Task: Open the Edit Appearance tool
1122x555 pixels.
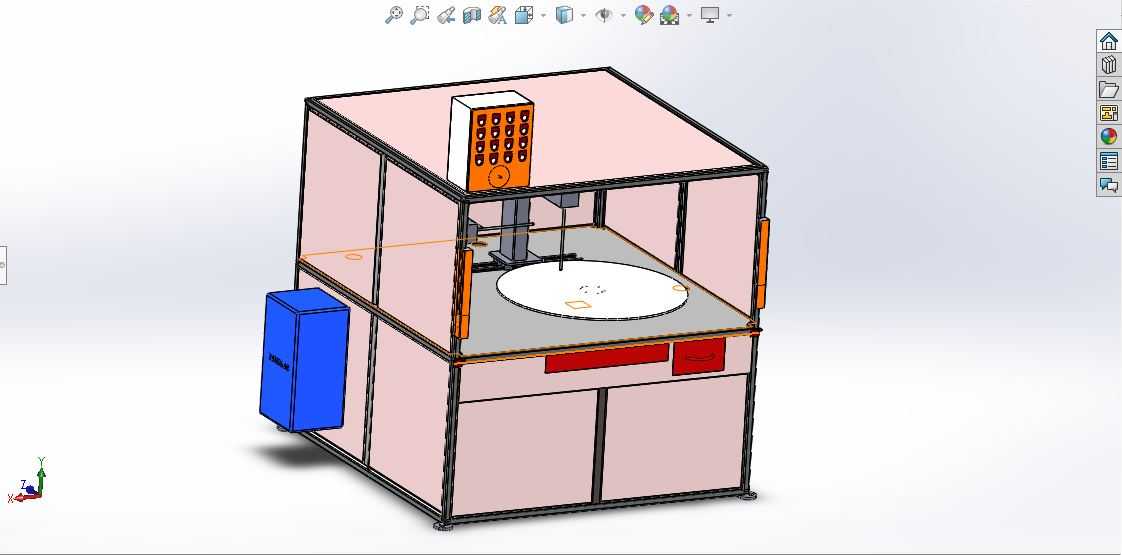Action: click(643, 15)
